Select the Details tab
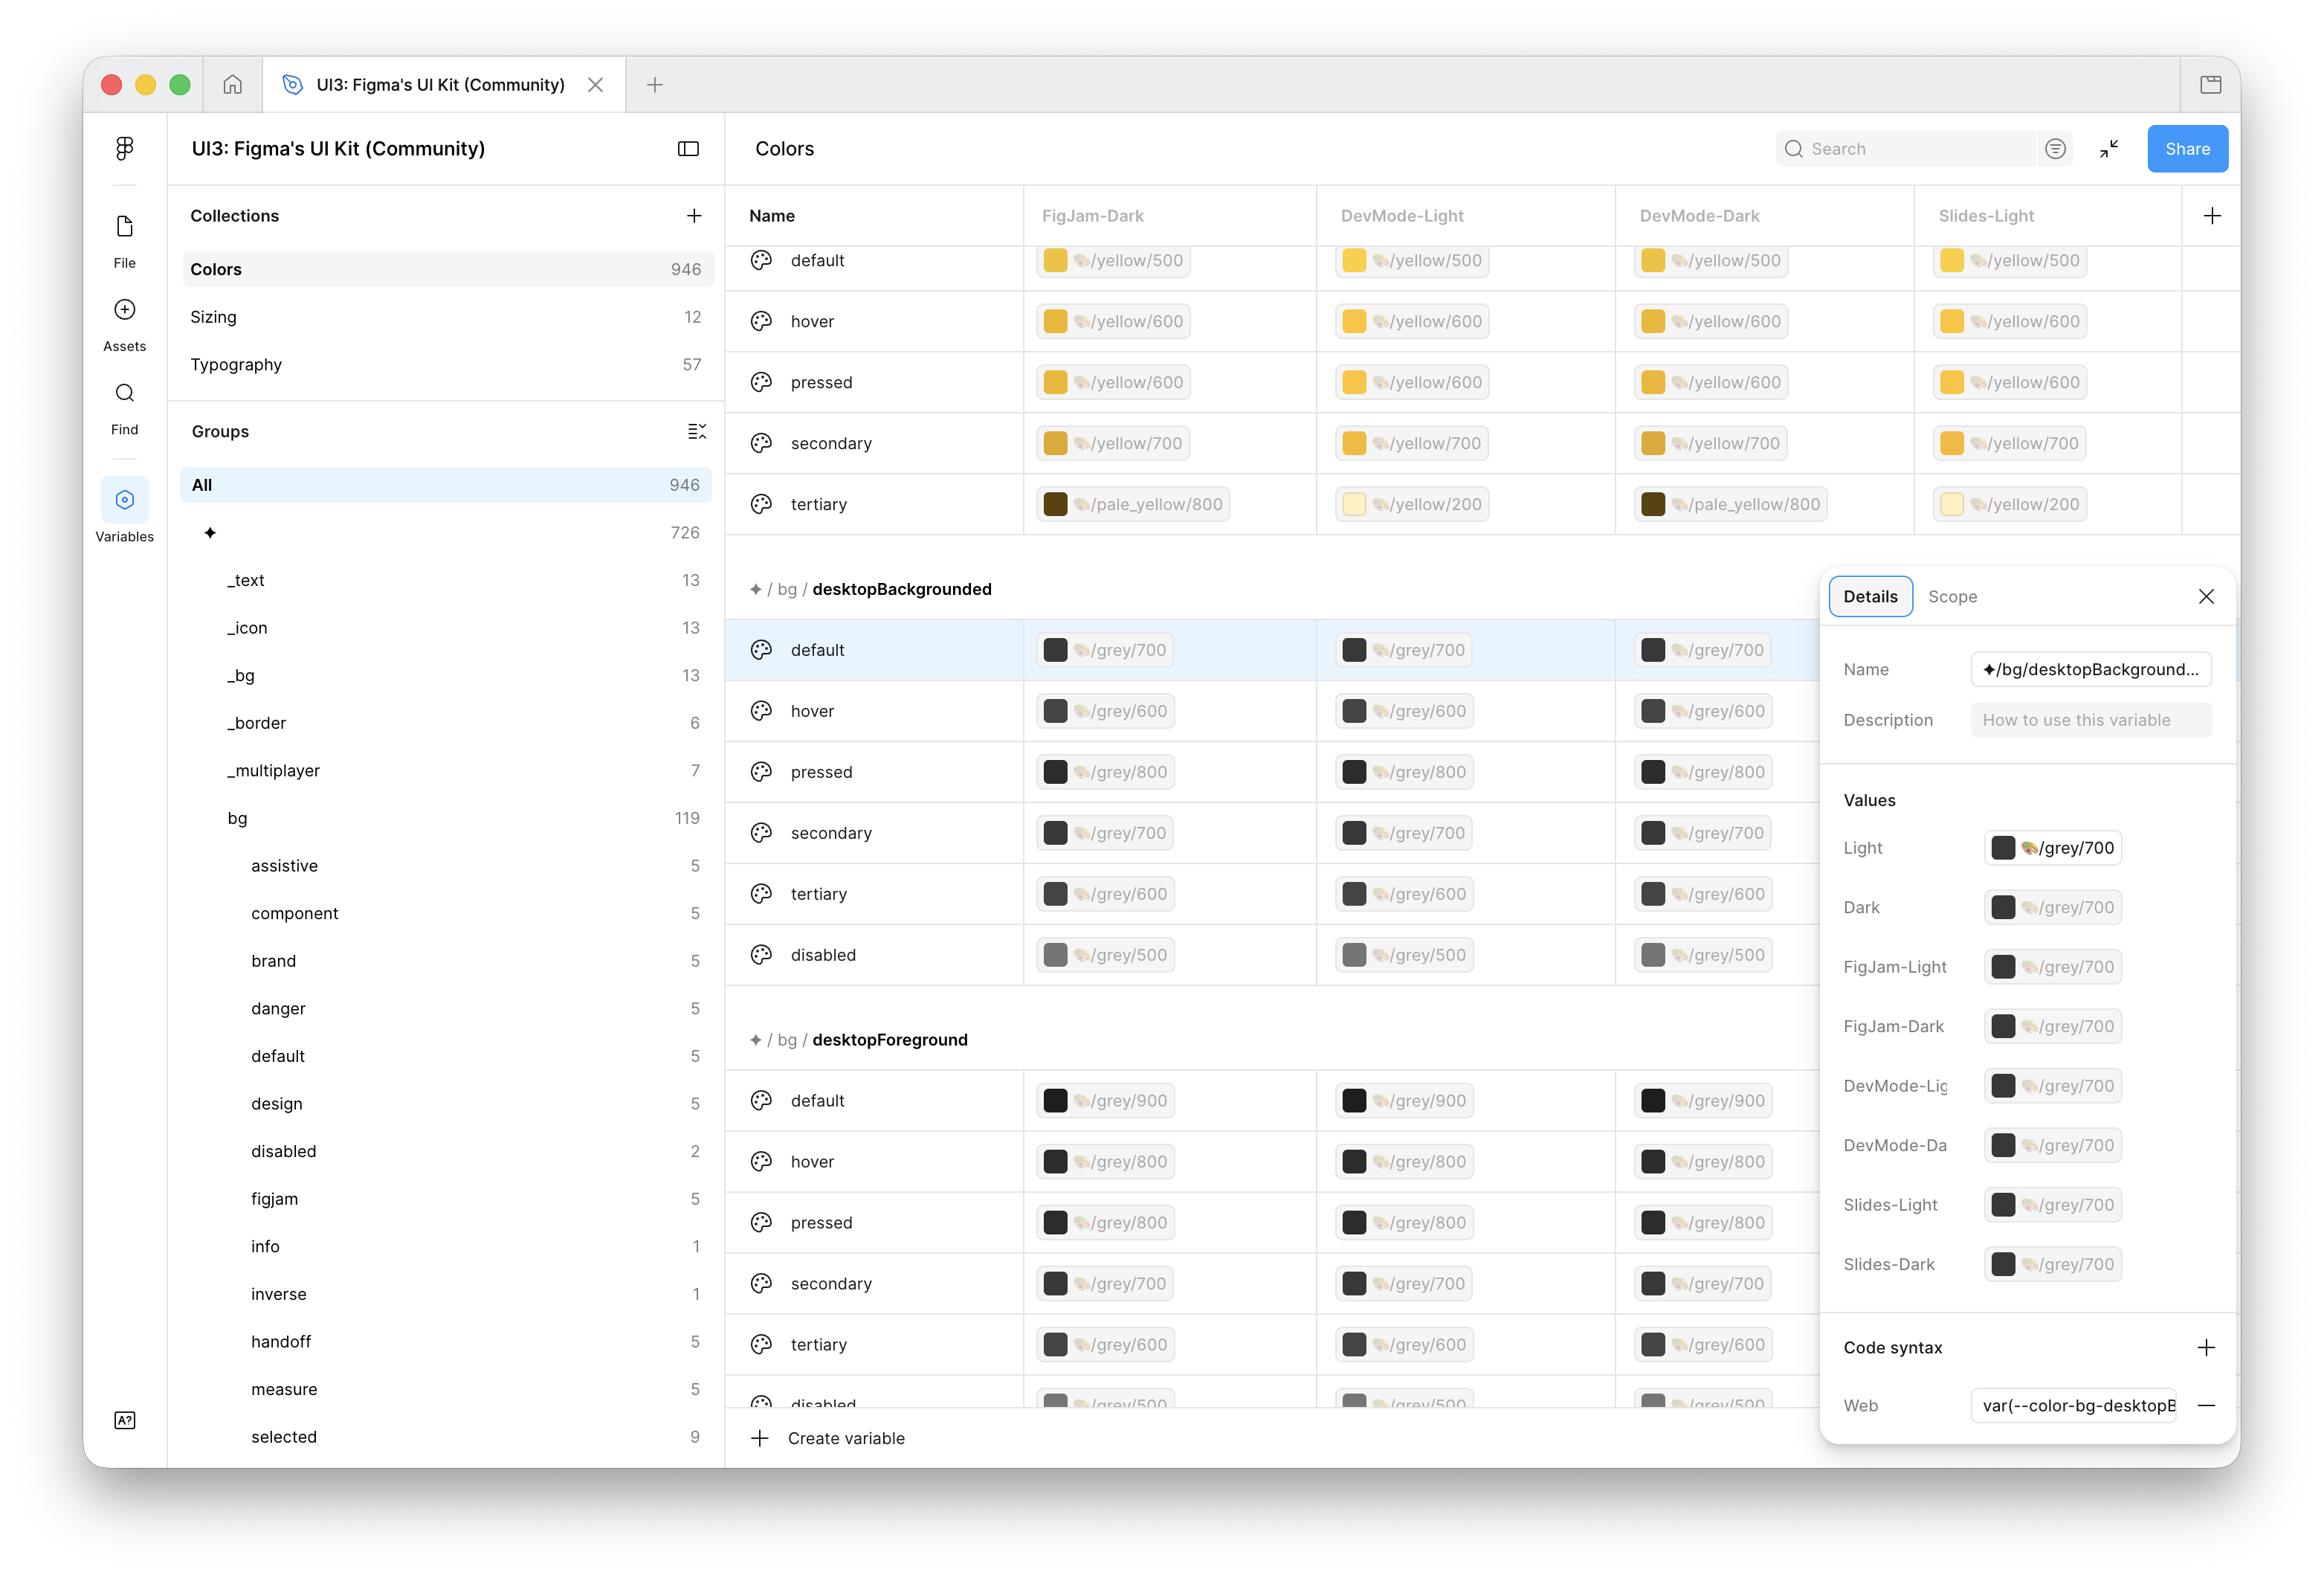 pos(1870,597)
